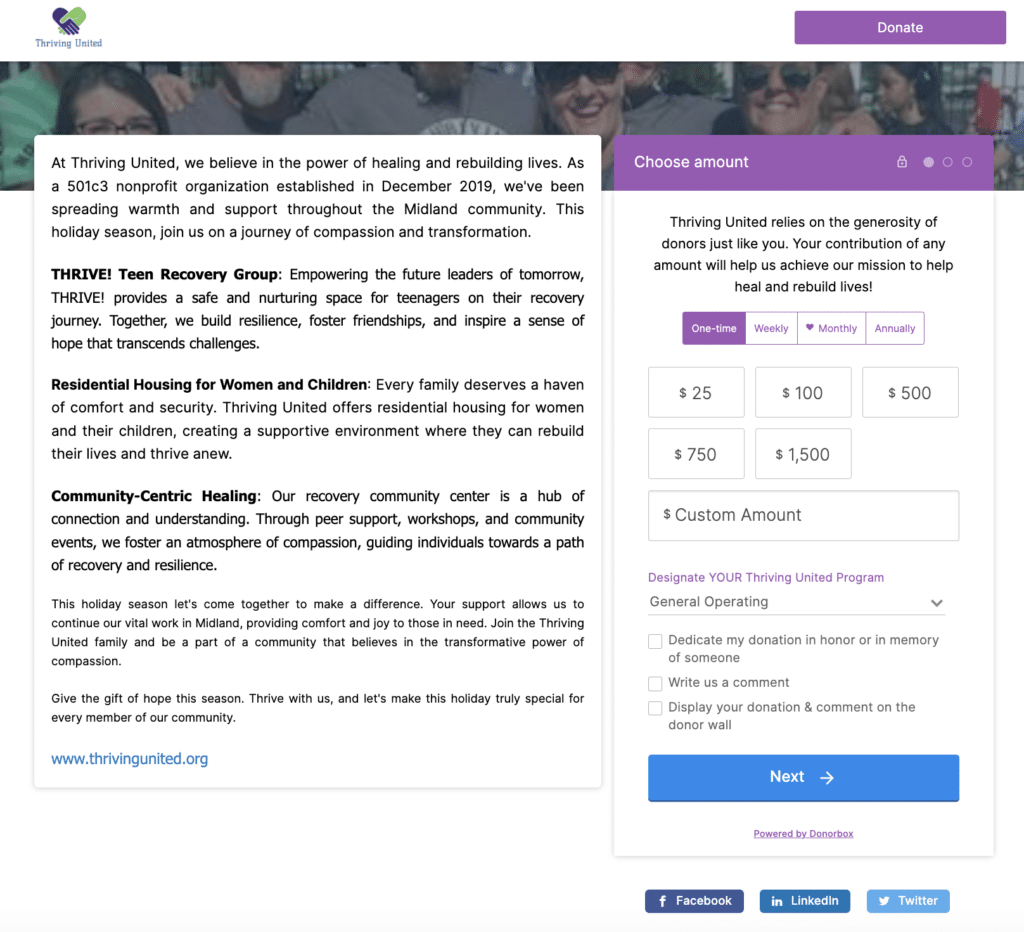Open the www.thrivingunited.org link
Viewport: 1024px width, 932px height.
(129, 758)
